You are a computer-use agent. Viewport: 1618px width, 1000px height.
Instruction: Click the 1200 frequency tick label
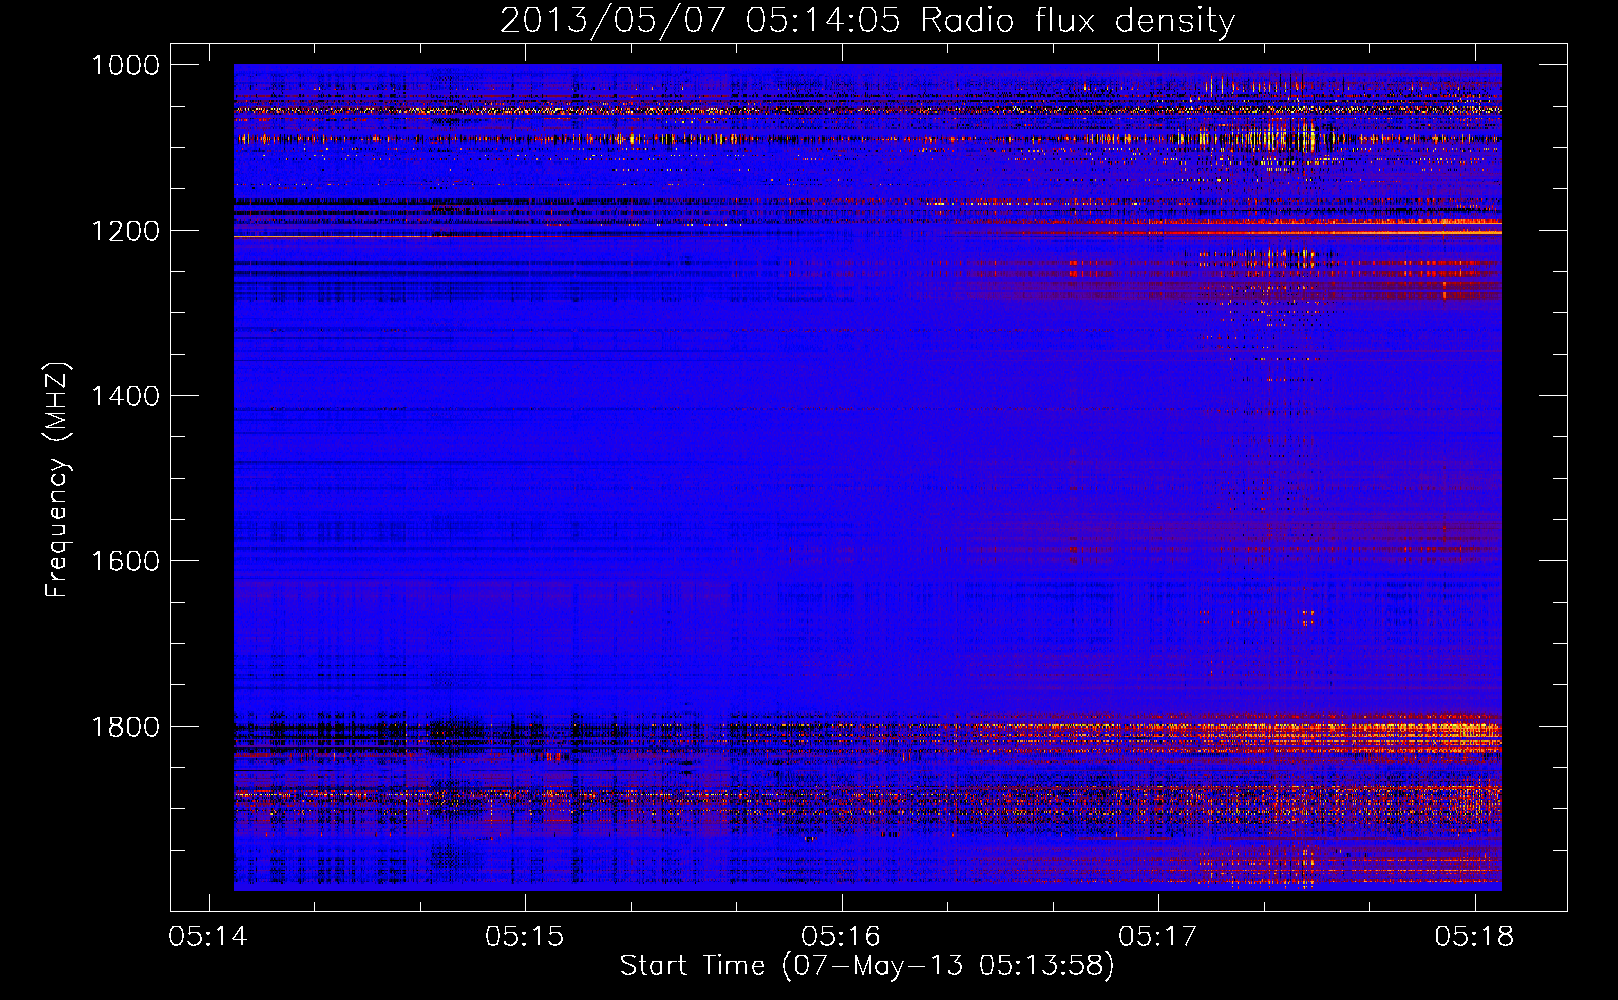point(125,231)
